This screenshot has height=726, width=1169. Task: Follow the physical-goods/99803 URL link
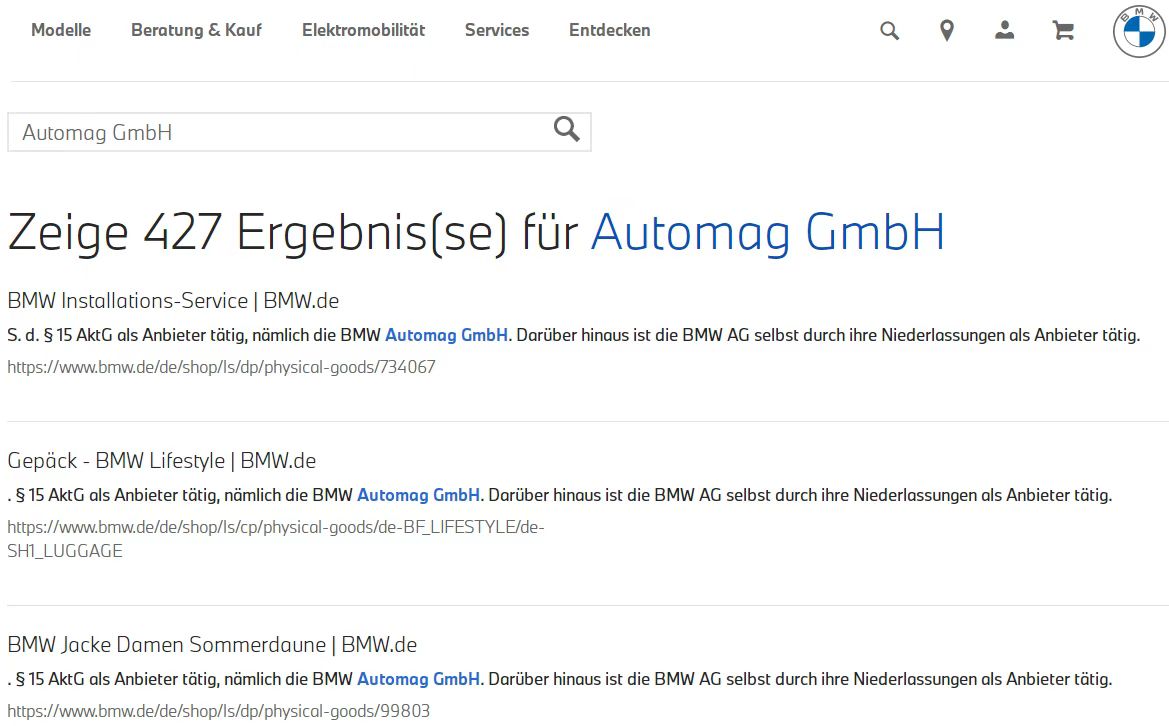(x=218, y=710)
